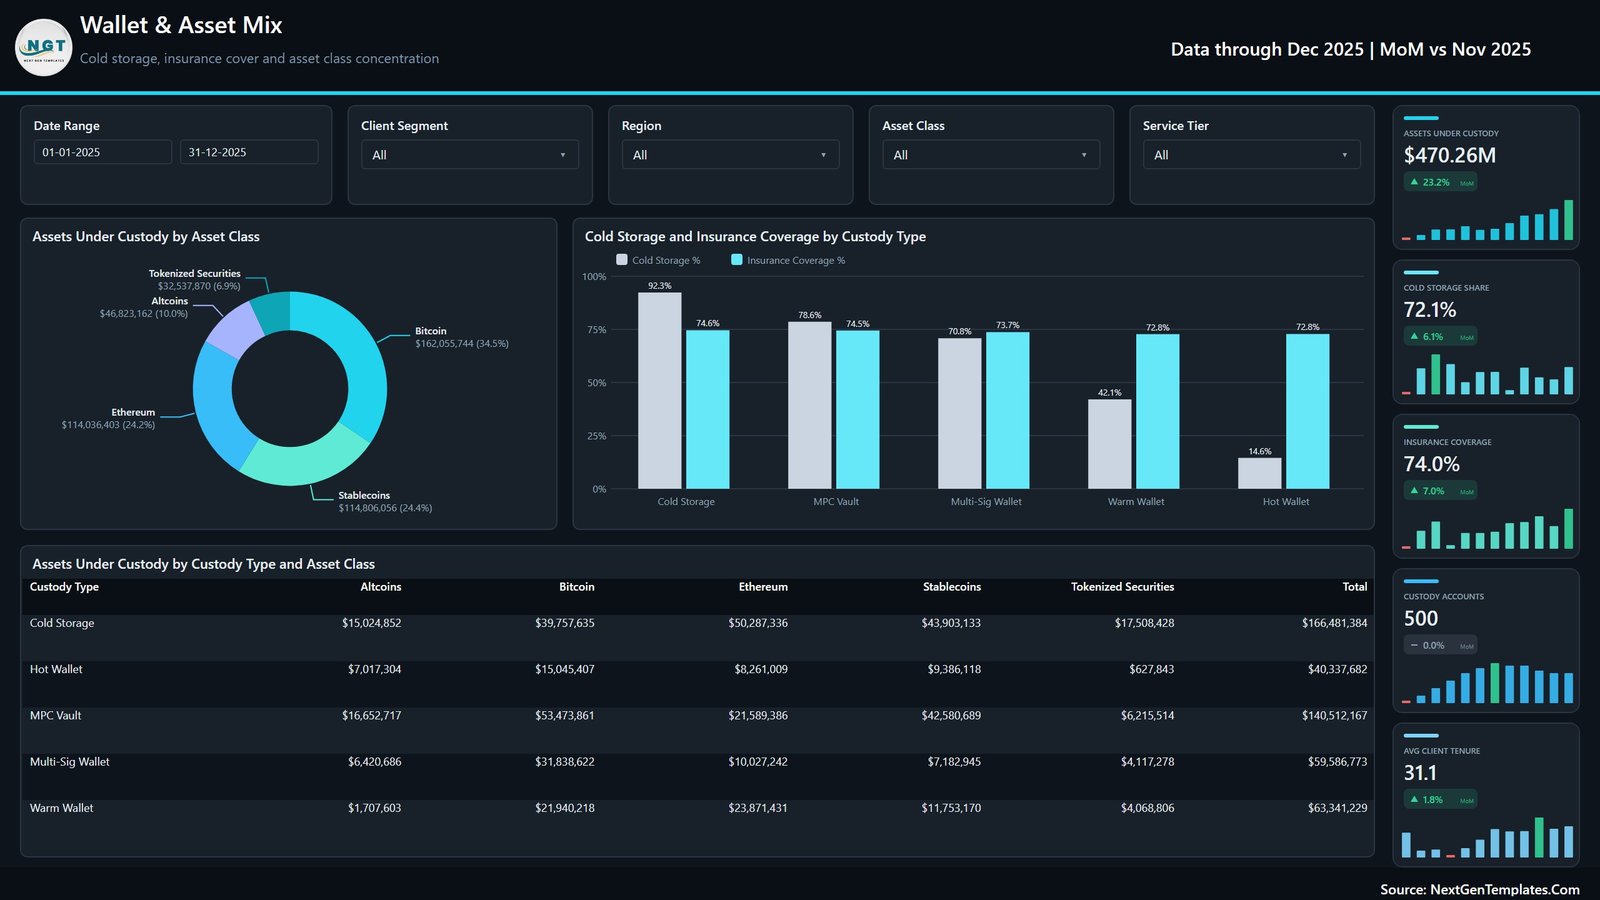Click the Stablecoins $114,806,056 (24.4%) label
This screenshot has height=900, width=1600.
point(385,501)
